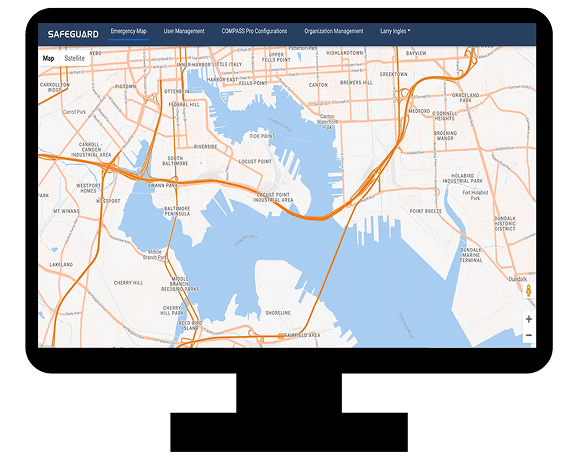Click the SAFEGUARD logo
Viewport: 570px width, 458px height.
[x=73, y=34]
